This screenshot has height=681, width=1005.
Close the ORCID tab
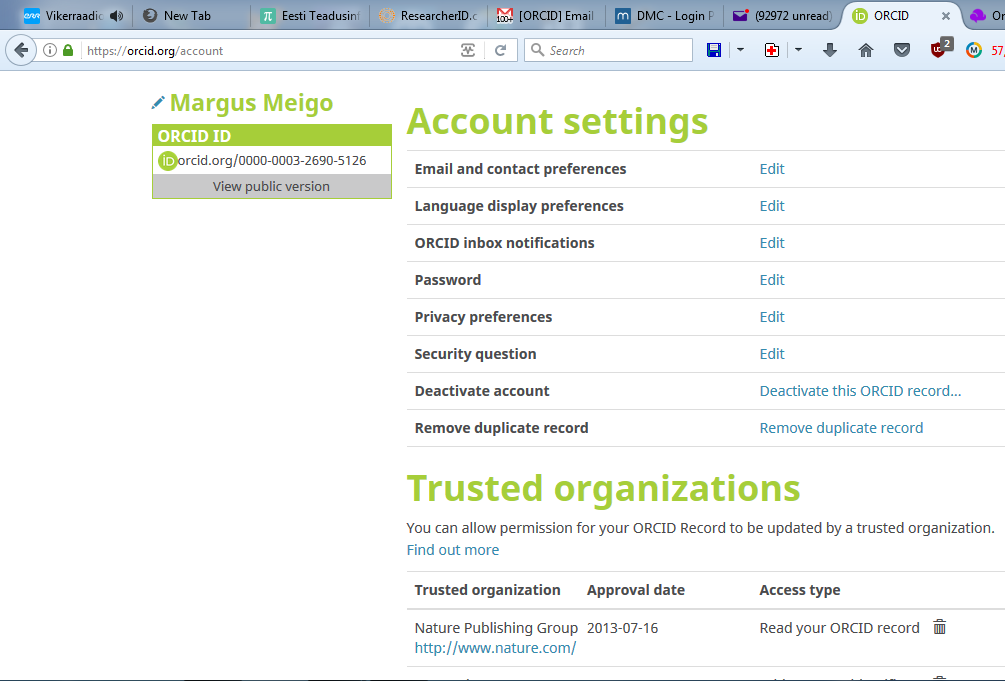[x=945, y=16]
